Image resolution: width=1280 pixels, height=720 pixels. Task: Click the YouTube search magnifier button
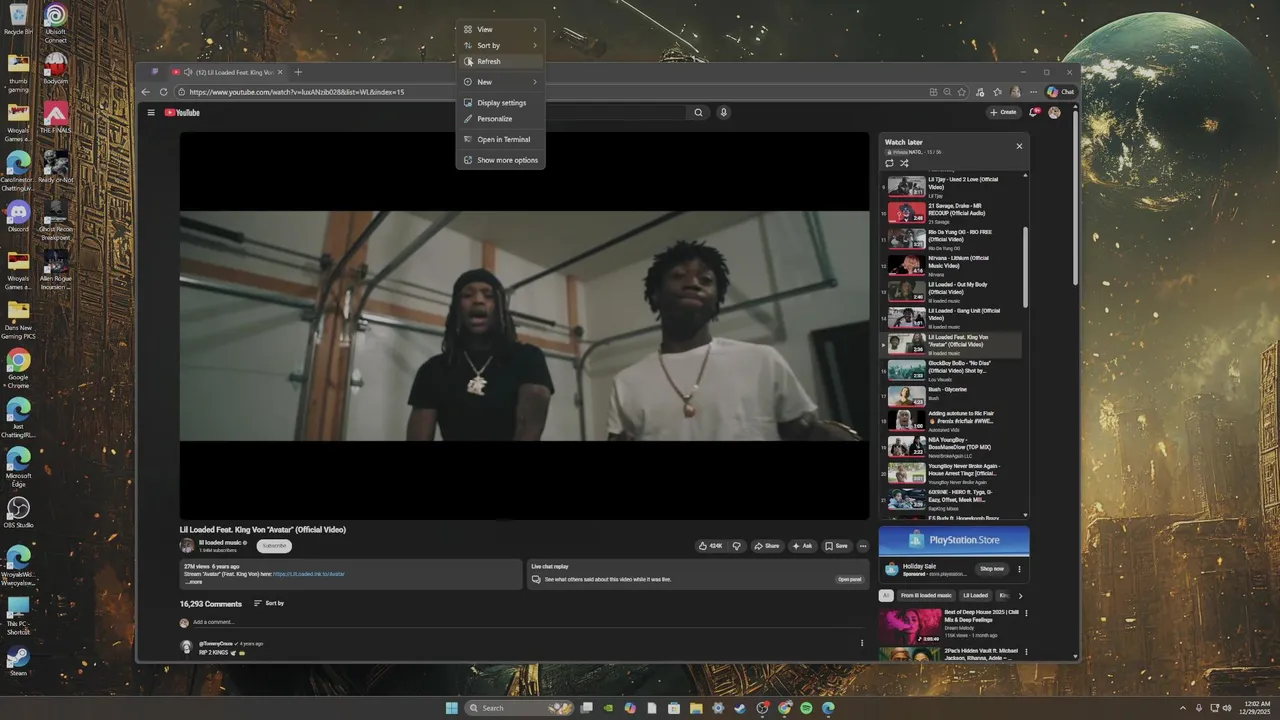pos(699,113)
